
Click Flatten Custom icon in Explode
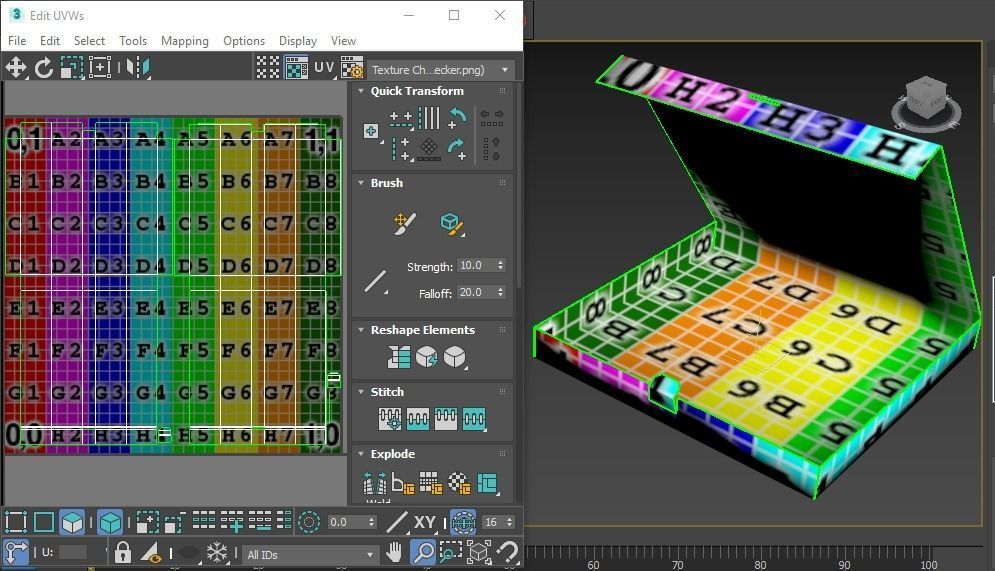487,483
